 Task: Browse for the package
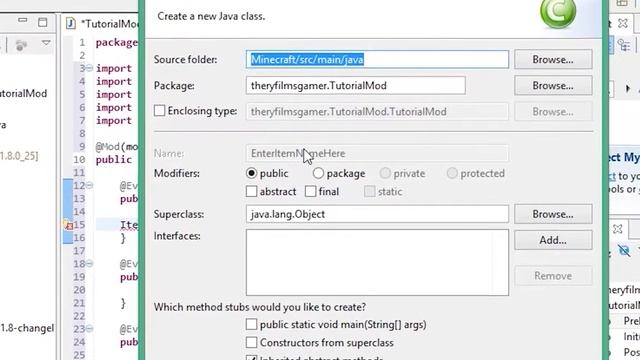pos(553,86)
